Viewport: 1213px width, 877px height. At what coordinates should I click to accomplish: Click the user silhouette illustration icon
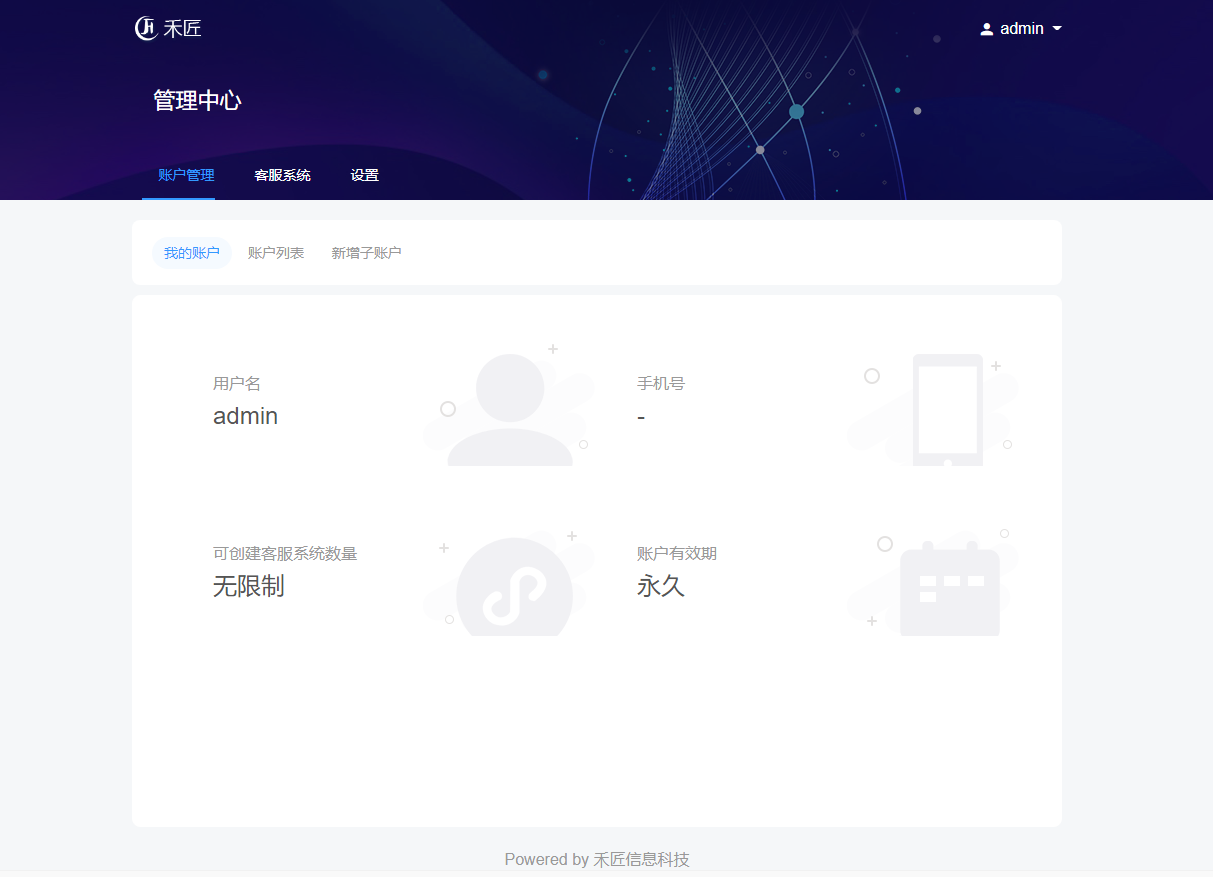click(510, 408)
